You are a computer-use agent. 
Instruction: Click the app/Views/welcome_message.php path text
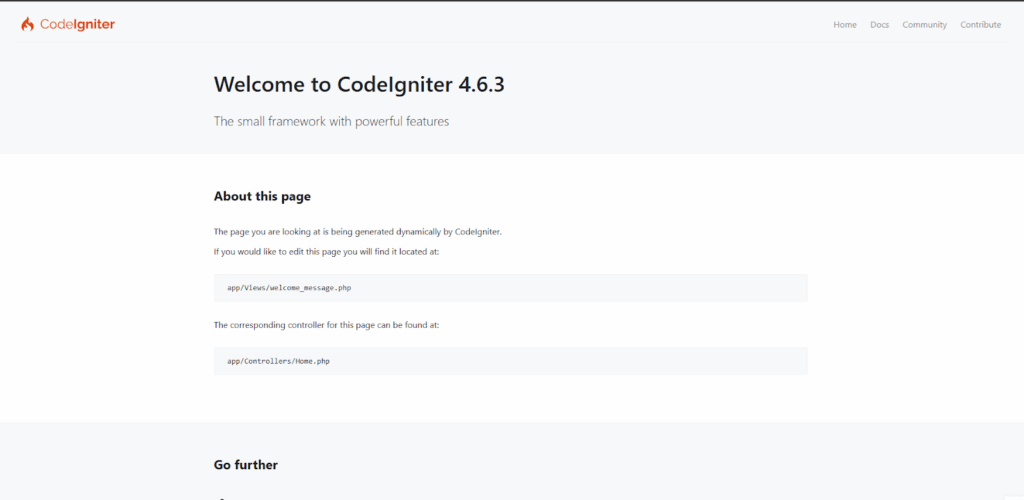[x=289, y=288]
